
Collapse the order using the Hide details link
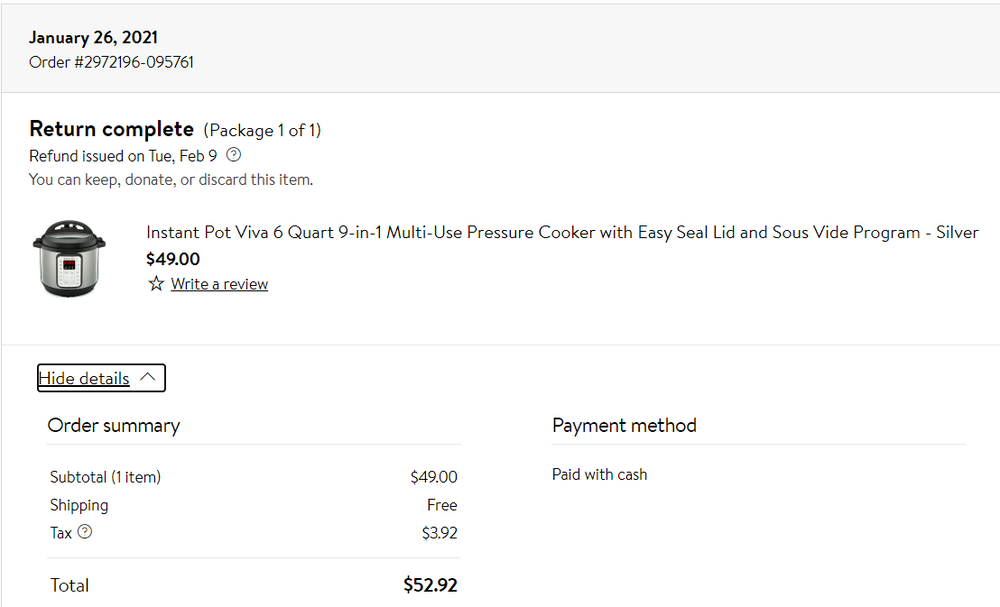click(84, 378)
